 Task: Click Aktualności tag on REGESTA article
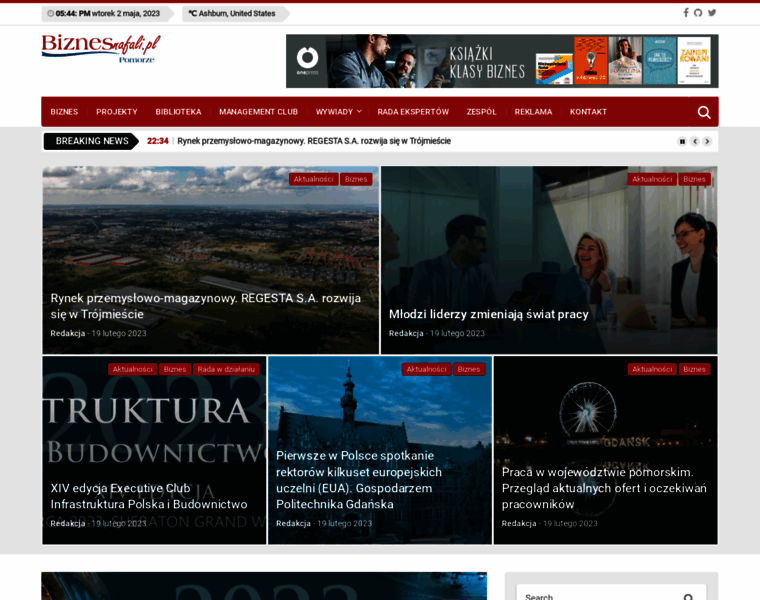tap(314, 179)
